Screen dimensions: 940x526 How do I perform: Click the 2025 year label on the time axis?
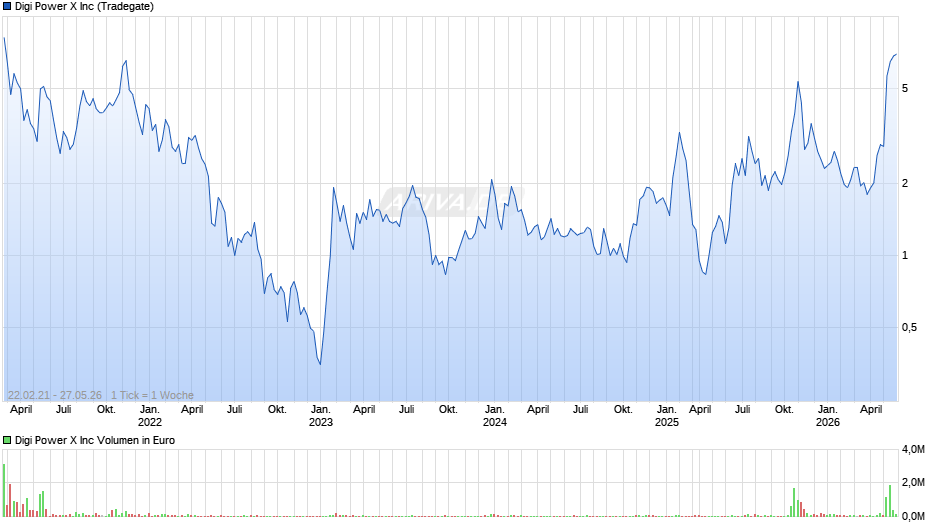pyautogui.click(x=667, y=422)
